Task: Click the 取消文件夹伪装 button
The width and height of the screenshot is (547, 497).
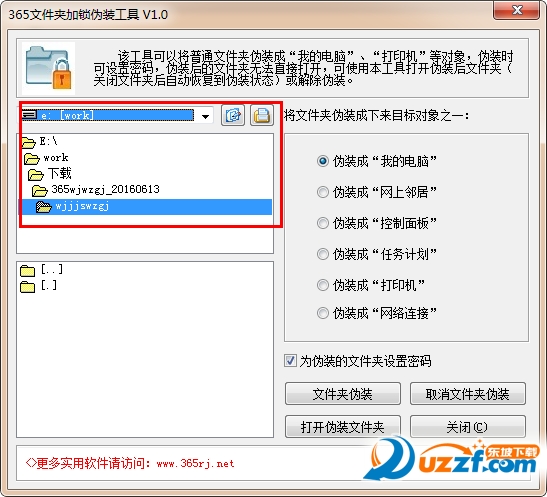Action: click(x=467, y=394)
